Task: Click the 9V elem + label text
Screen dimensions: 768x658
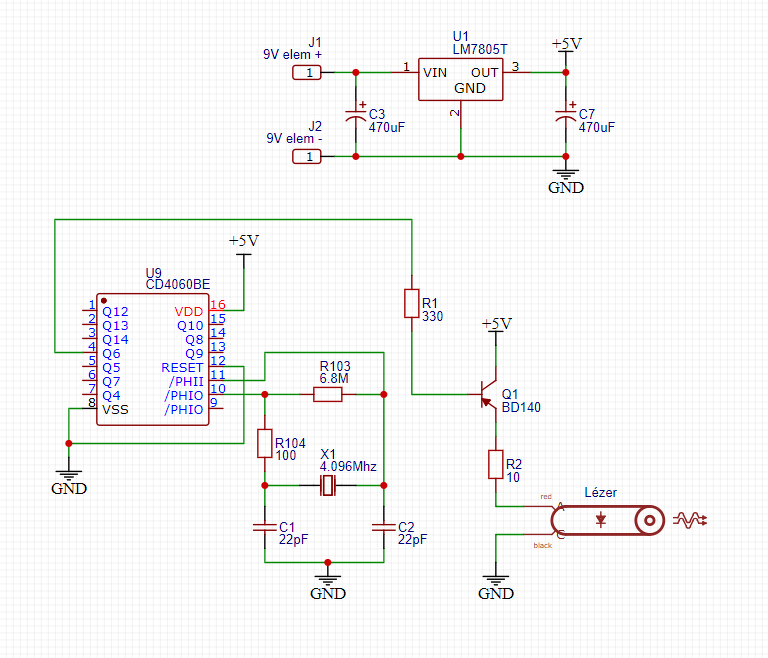Action: 292,54
